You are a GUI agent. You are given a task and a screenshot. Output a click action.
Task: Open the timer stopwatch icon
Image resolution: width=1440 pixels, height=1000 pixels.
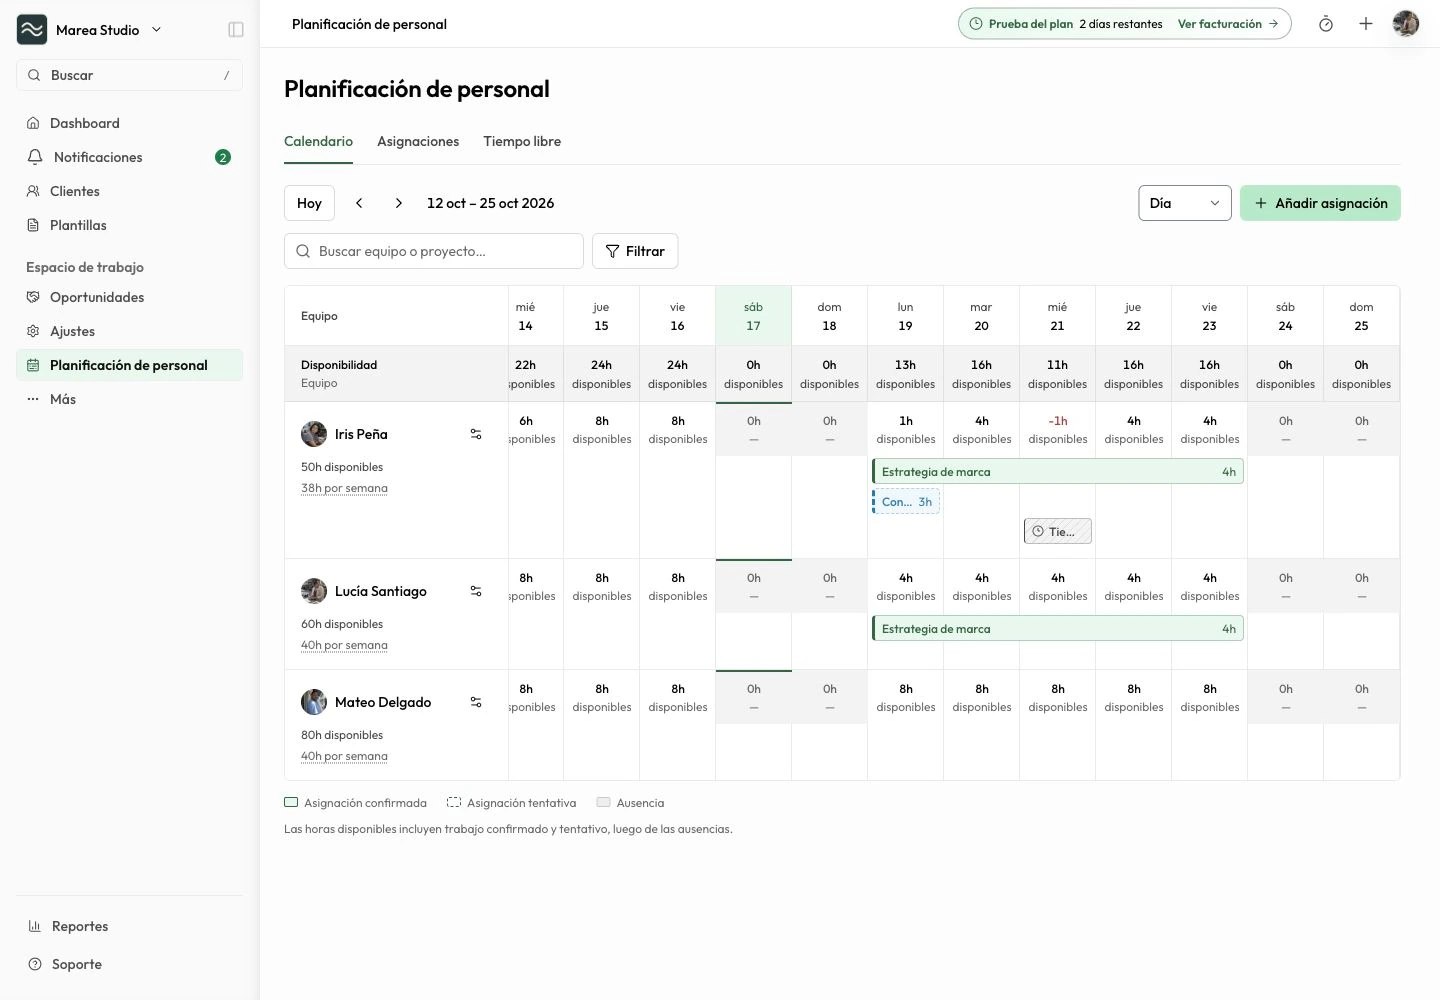click(1326, 24)
